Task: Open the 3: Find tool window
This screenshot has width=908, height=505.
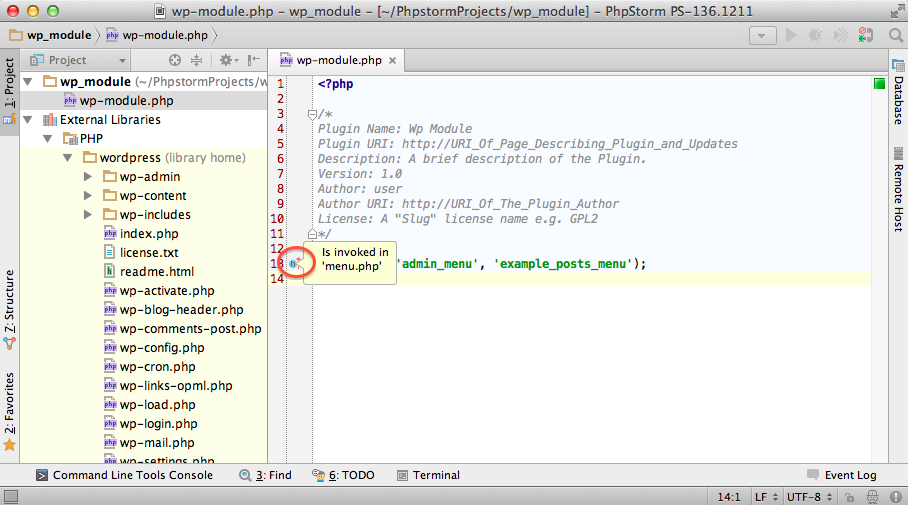Action: [x=266, y=475]
